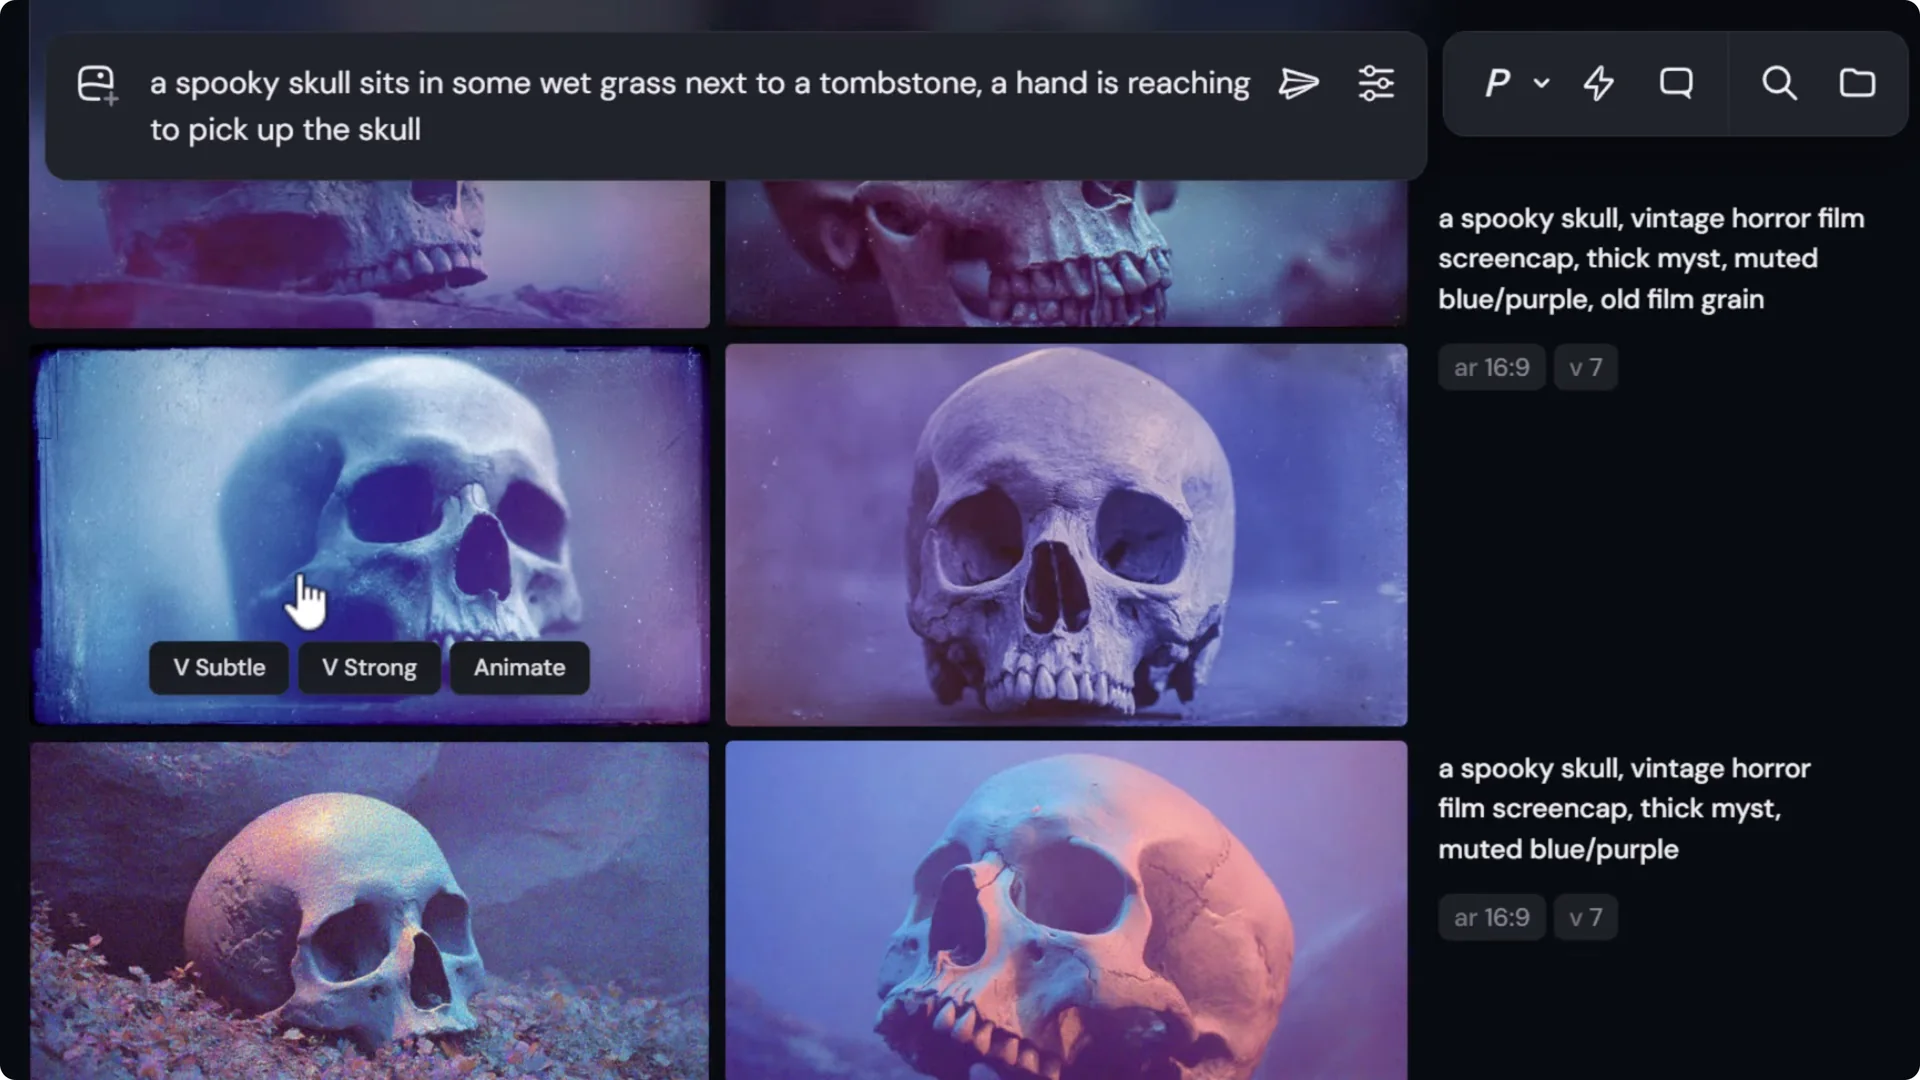Submit the prompt with the paper plane icon
Image resolution: width=1920 pixels, height=1080 pixels.
(x=1298, y=84)
